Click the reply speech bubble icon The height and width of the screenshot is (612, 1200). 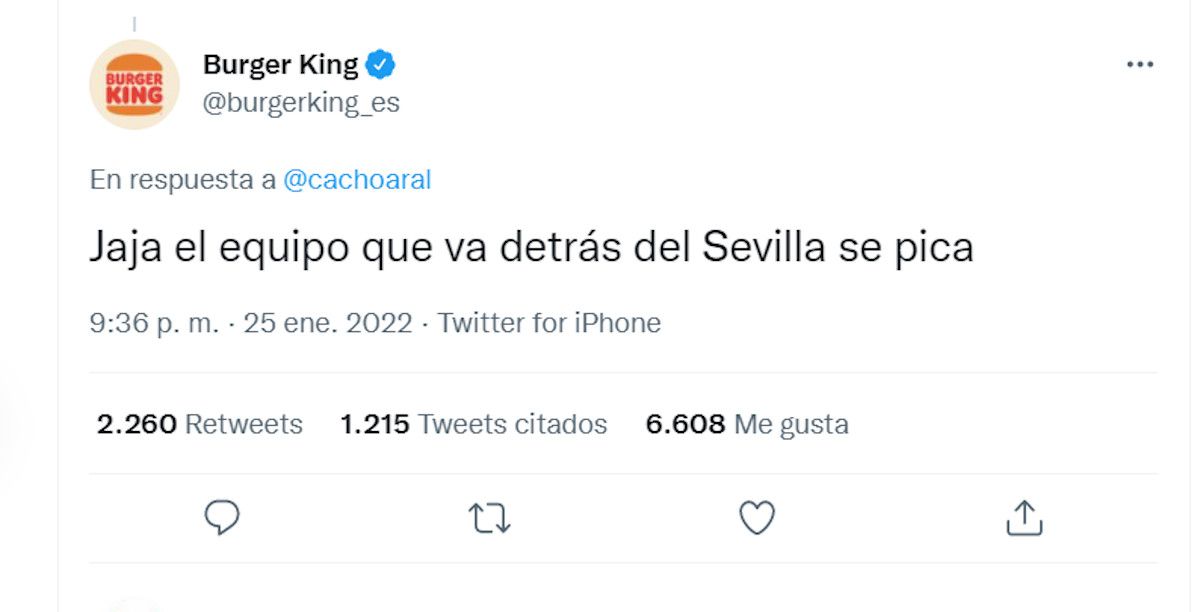click(221, 517)
